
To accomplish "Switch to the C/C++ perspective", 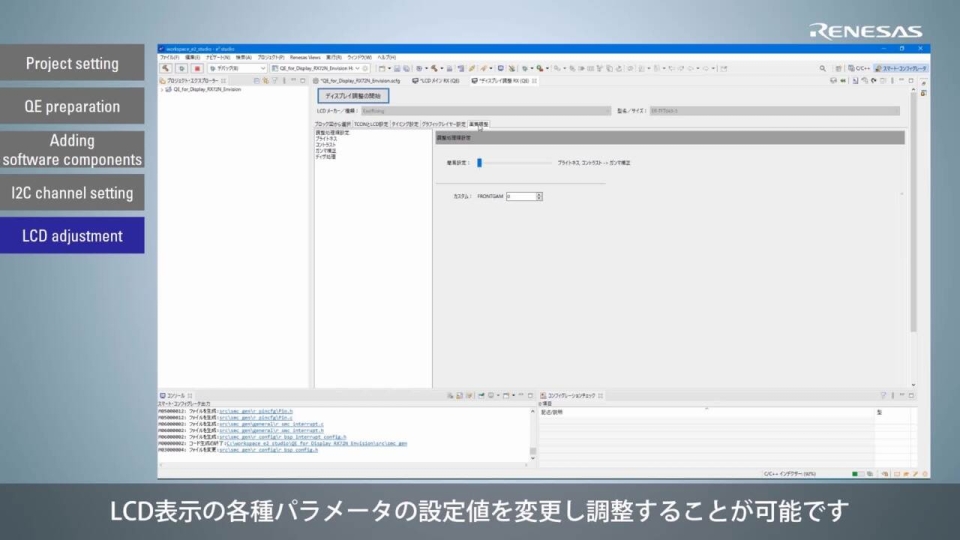I will pos(856,68).
